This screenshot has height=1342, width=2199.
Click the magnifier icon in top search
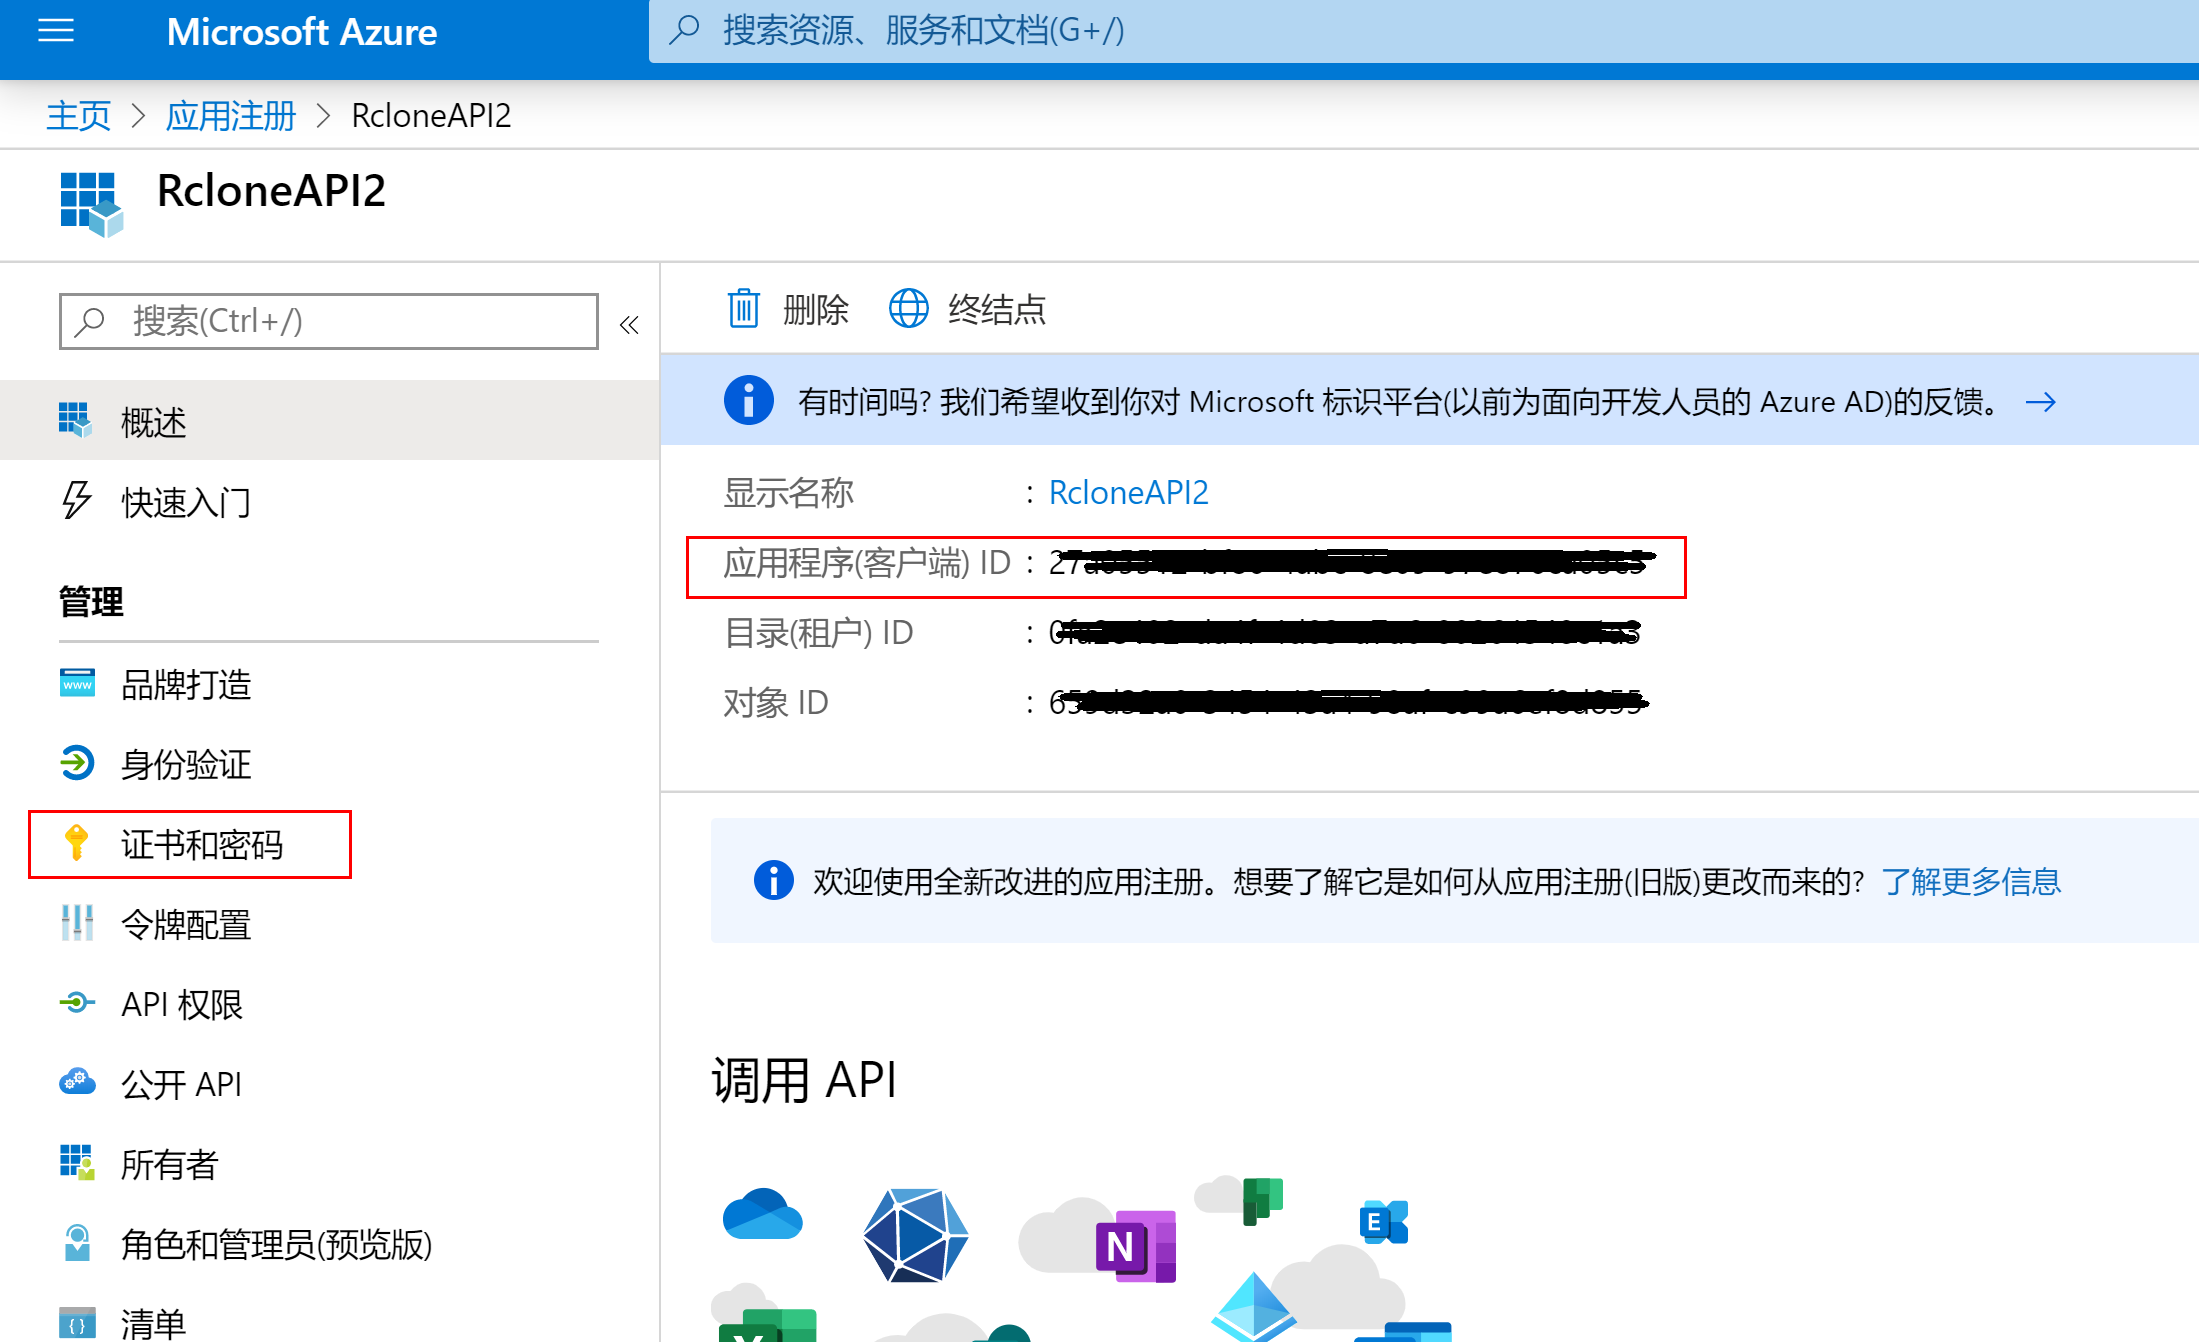(684, 30)
